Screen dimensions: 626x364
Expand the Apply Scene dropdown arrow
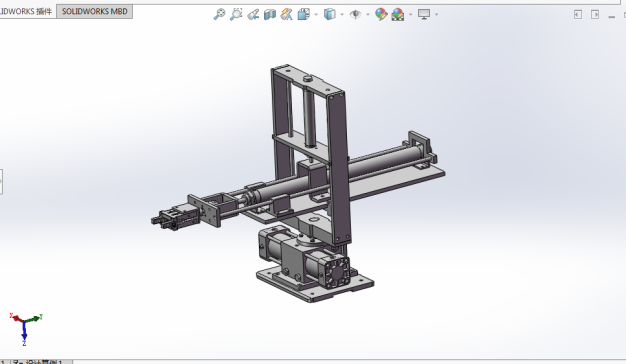[x=410, y=15]
